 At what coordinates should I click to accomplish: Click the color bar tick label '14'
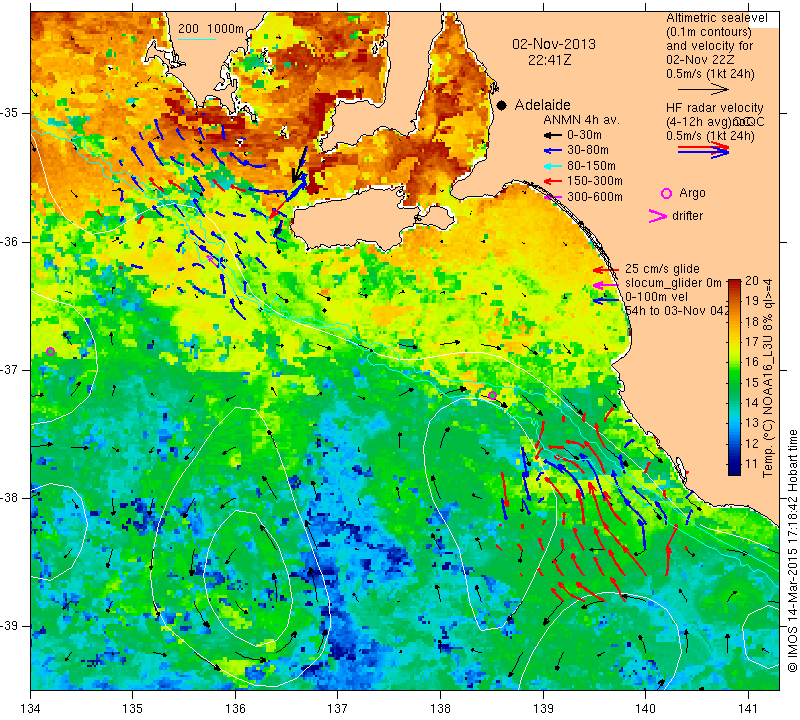coord(752,403)
